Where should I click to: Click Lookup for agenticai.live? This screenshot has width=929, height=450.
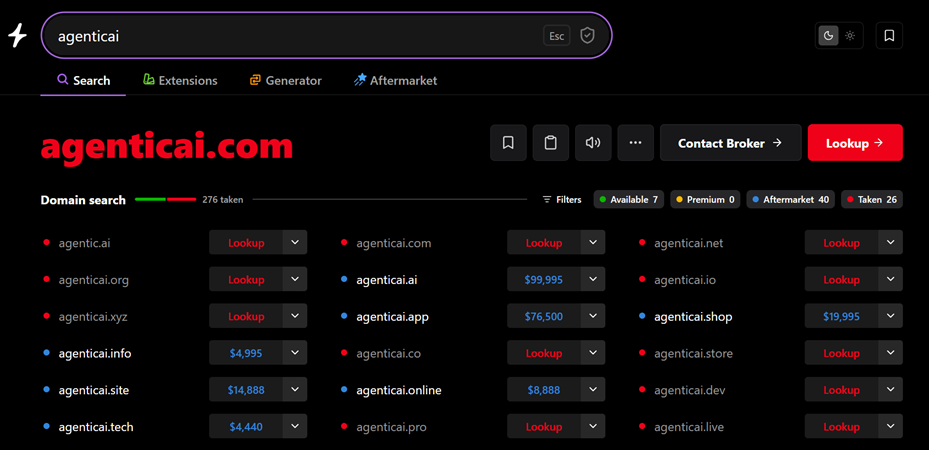pos(841,426)
